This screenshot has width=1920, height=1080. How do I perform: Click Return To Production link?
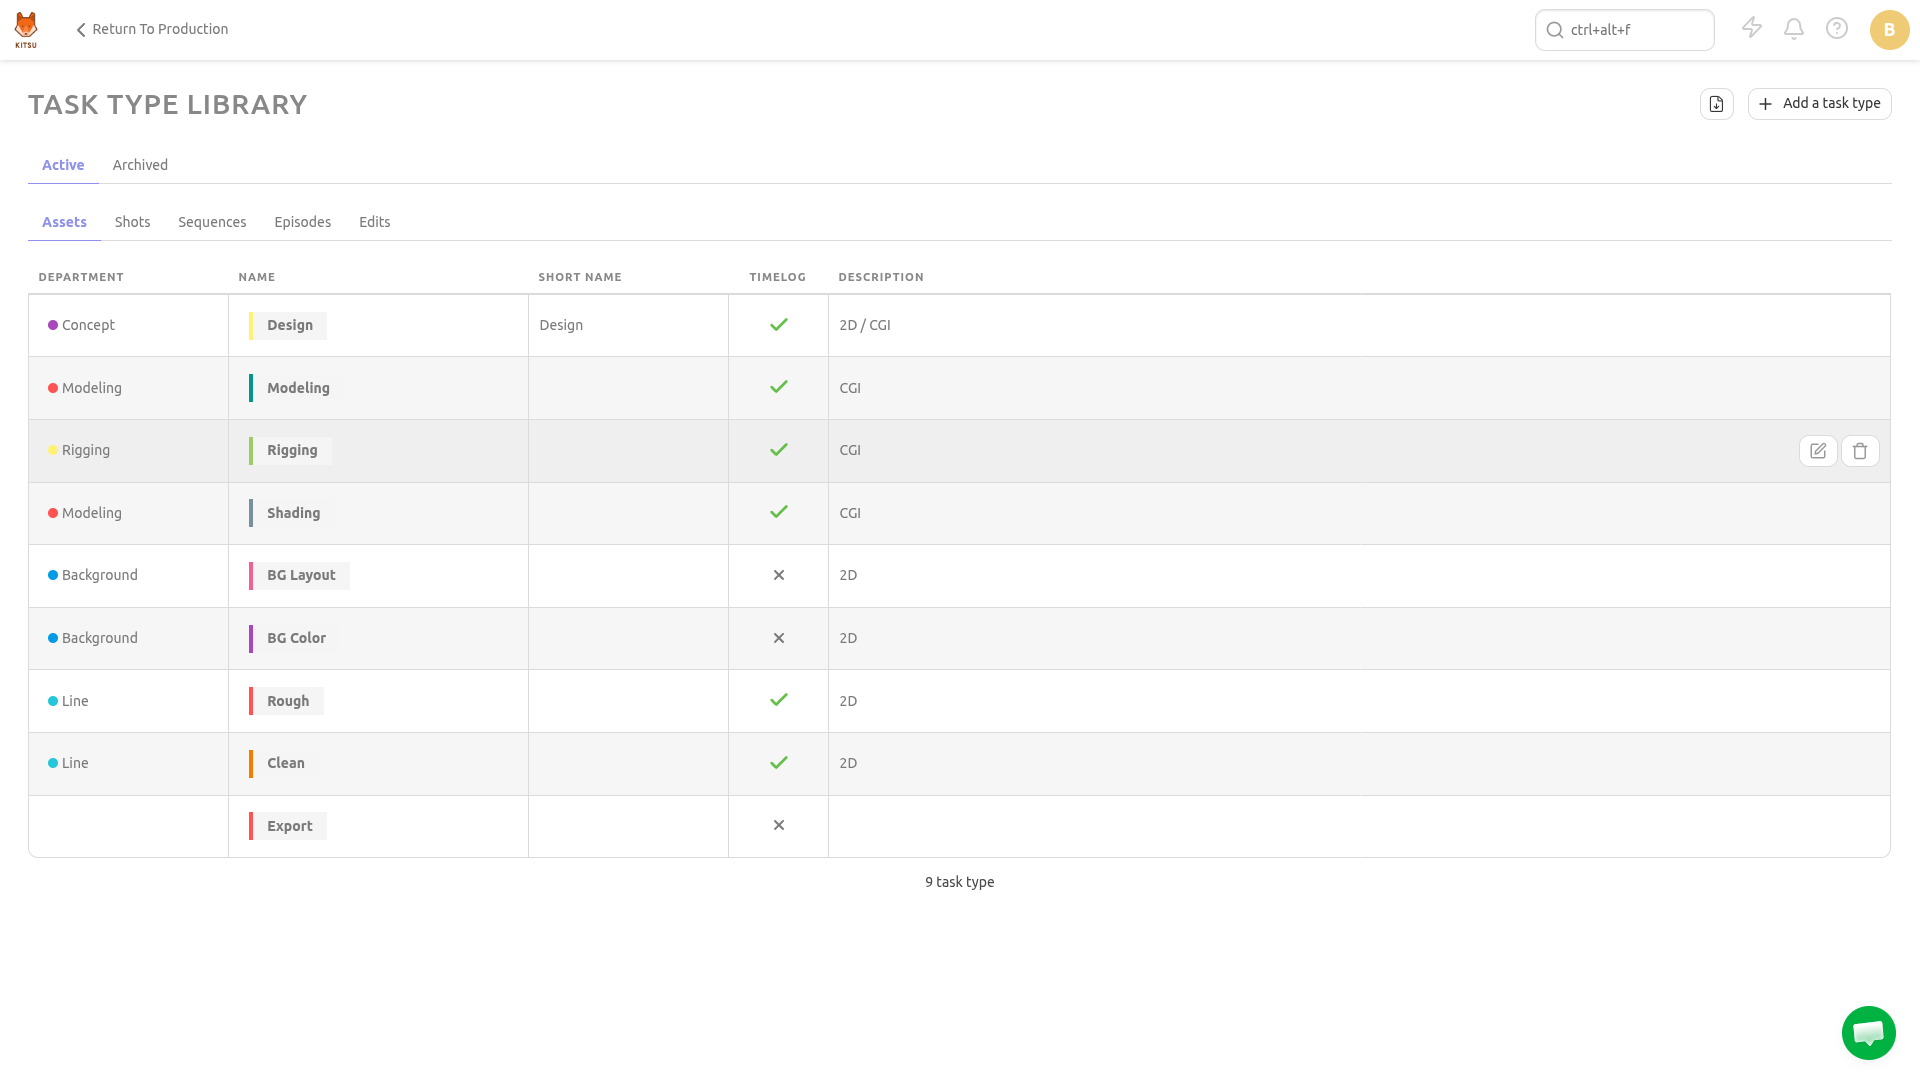(152, 29)
